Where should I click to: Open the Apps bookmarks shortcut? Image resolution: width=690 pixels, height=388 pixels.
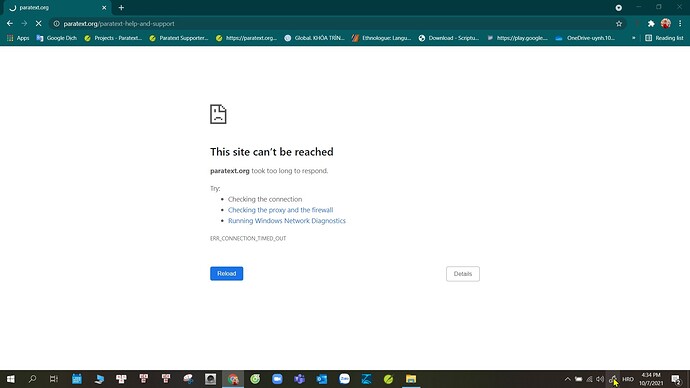coord(18,38)
